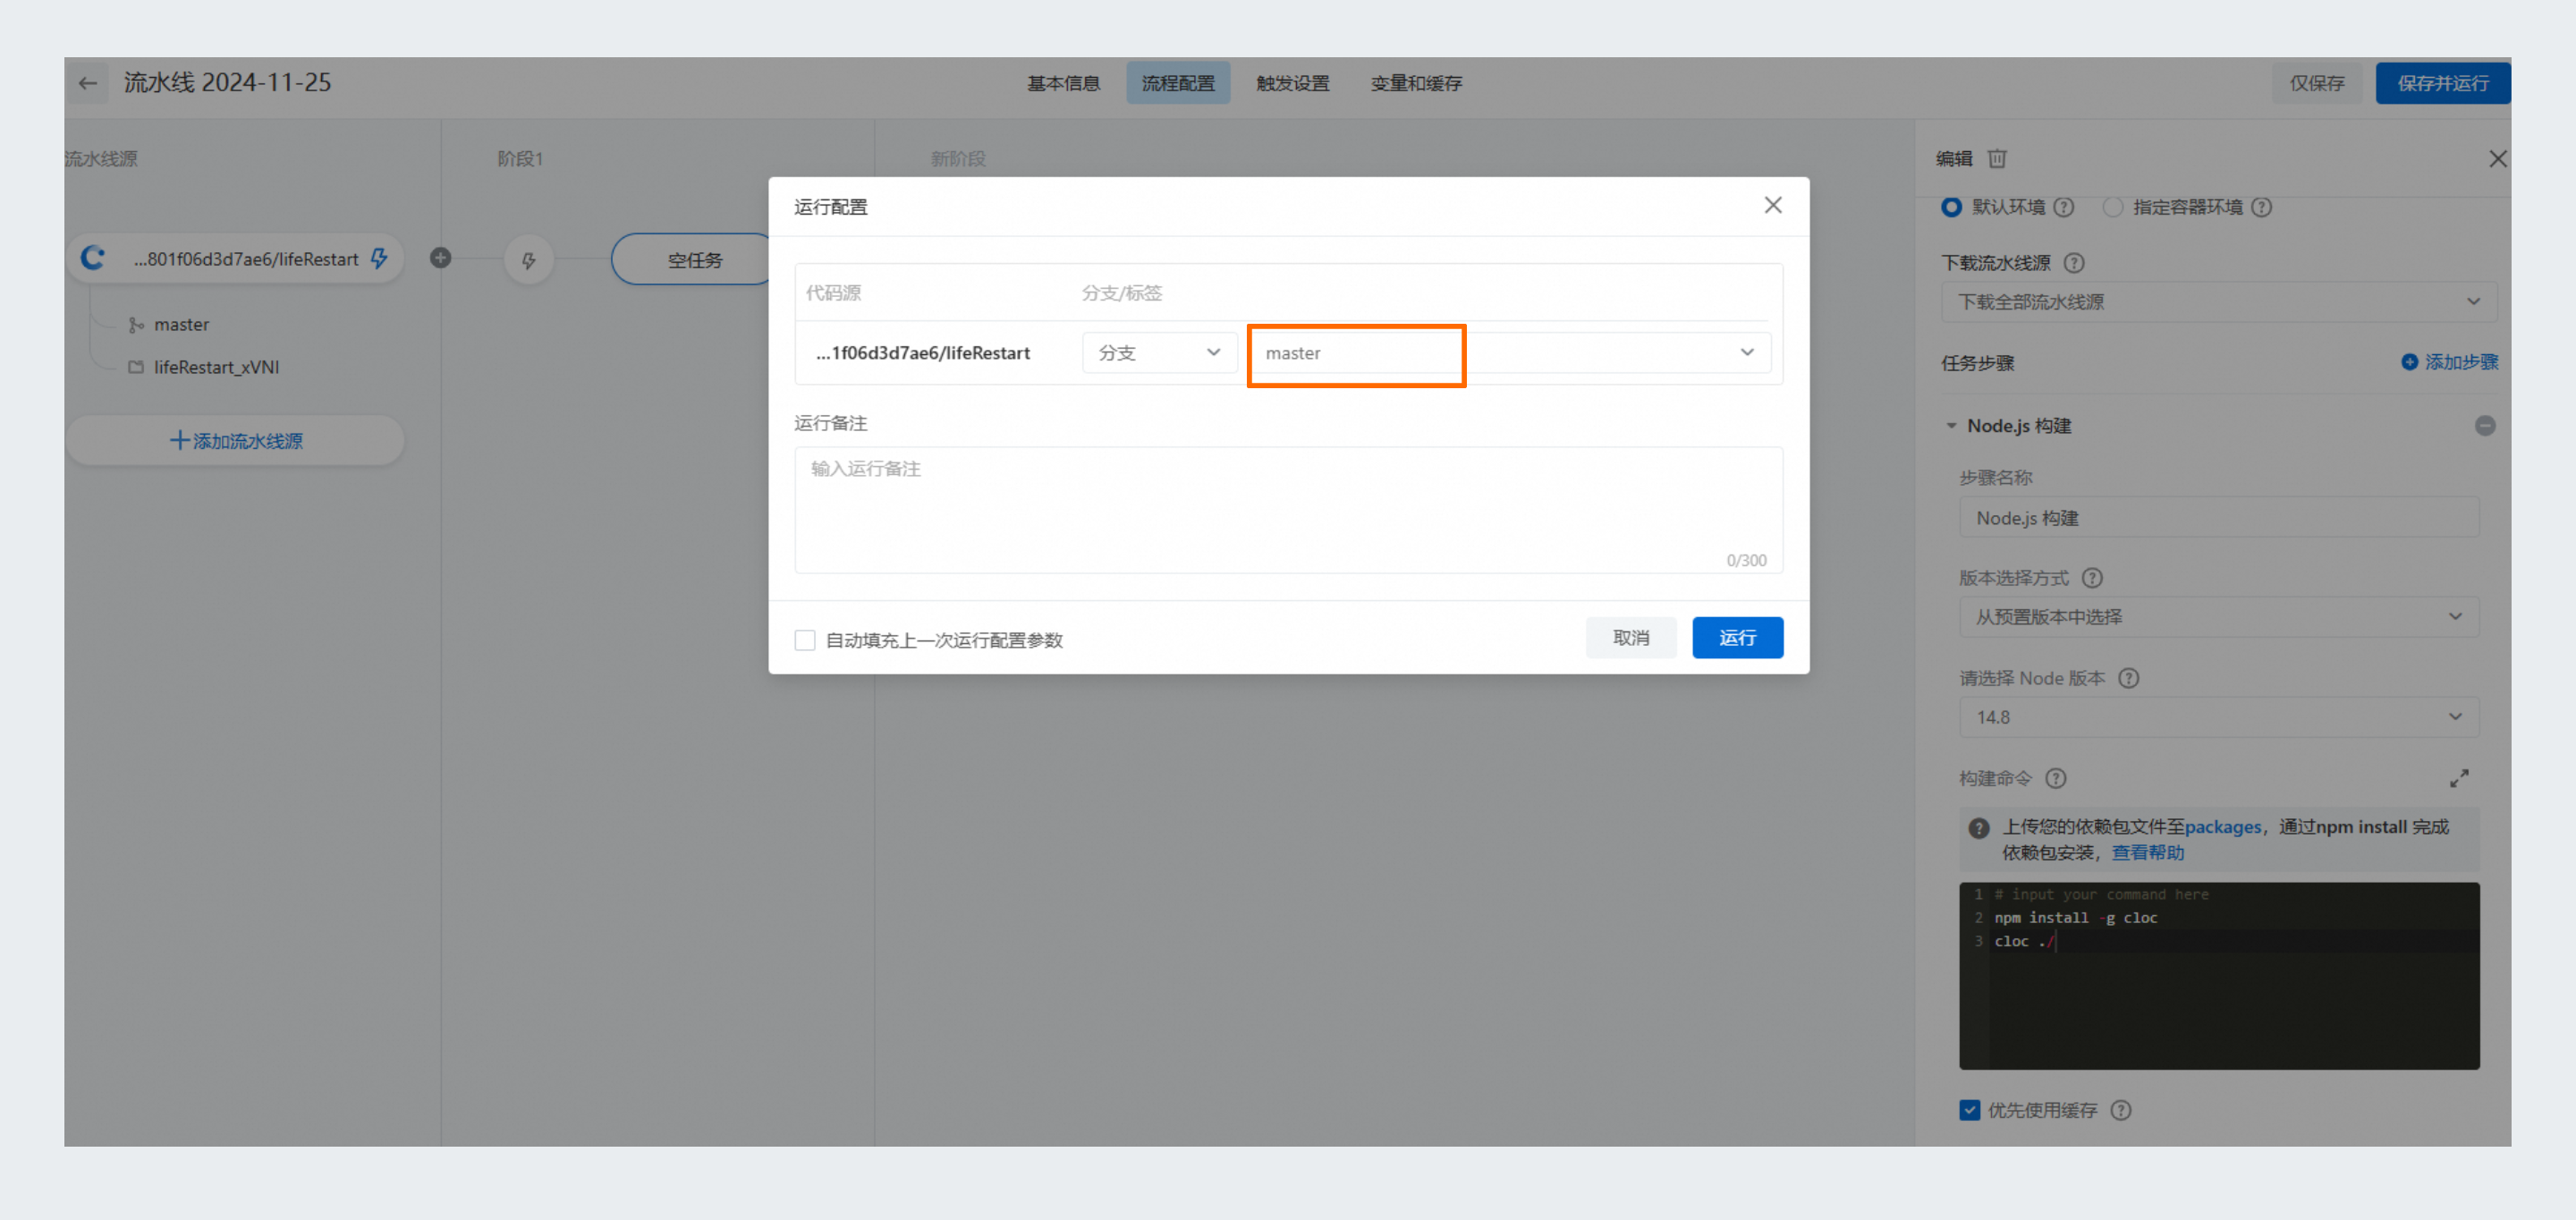Screen dimensions: 2576x1220
Task: Click 添加流水线源 button
Action: coord(235,441)
